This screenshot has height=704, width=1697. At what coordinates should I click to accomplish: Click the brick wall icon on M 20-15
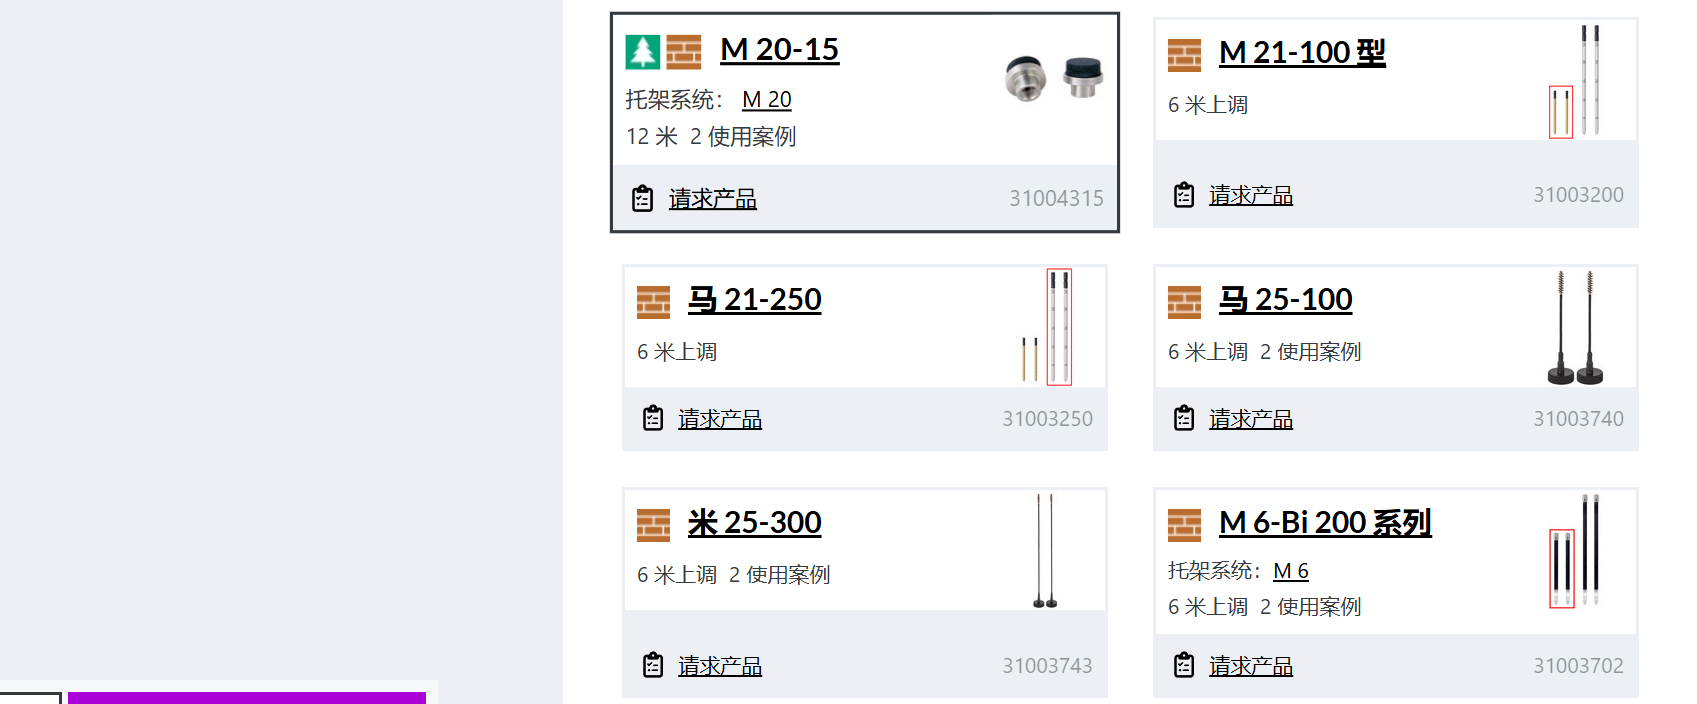(684, 52)
